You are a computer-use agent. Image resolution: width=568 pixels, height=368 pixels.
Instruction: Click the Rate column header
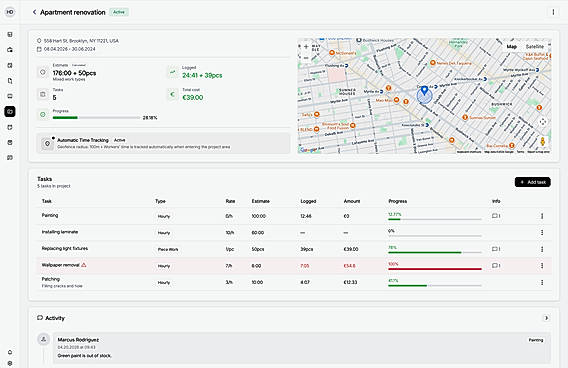(x=230, y=201)
